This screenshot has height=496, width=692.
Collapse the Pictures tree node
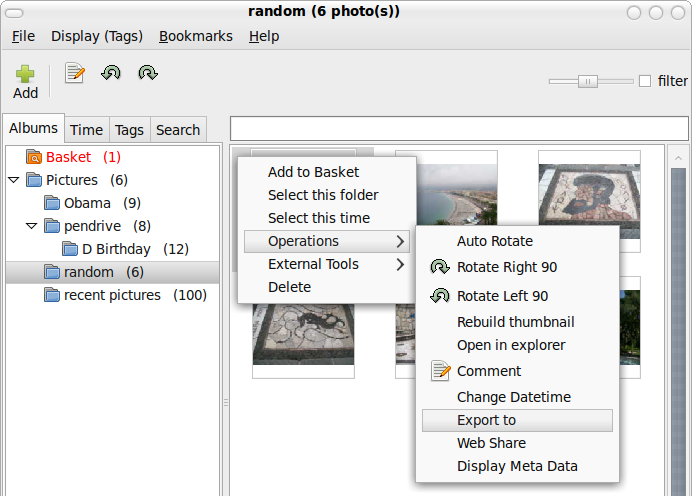(x=13, y=180)
